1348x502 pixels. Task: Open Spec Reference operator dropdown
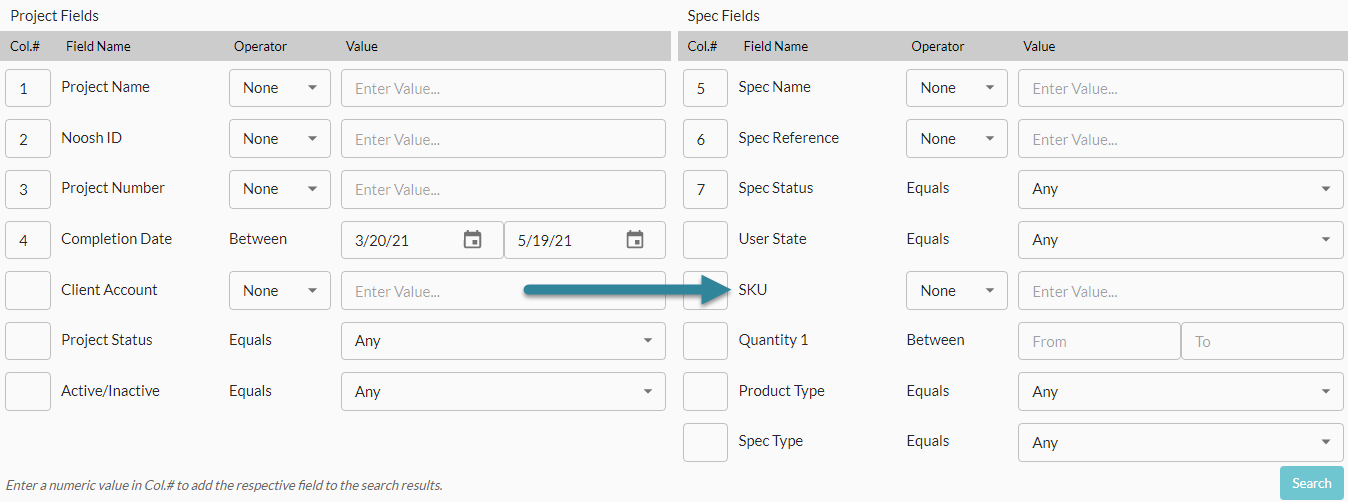(957, 139)
